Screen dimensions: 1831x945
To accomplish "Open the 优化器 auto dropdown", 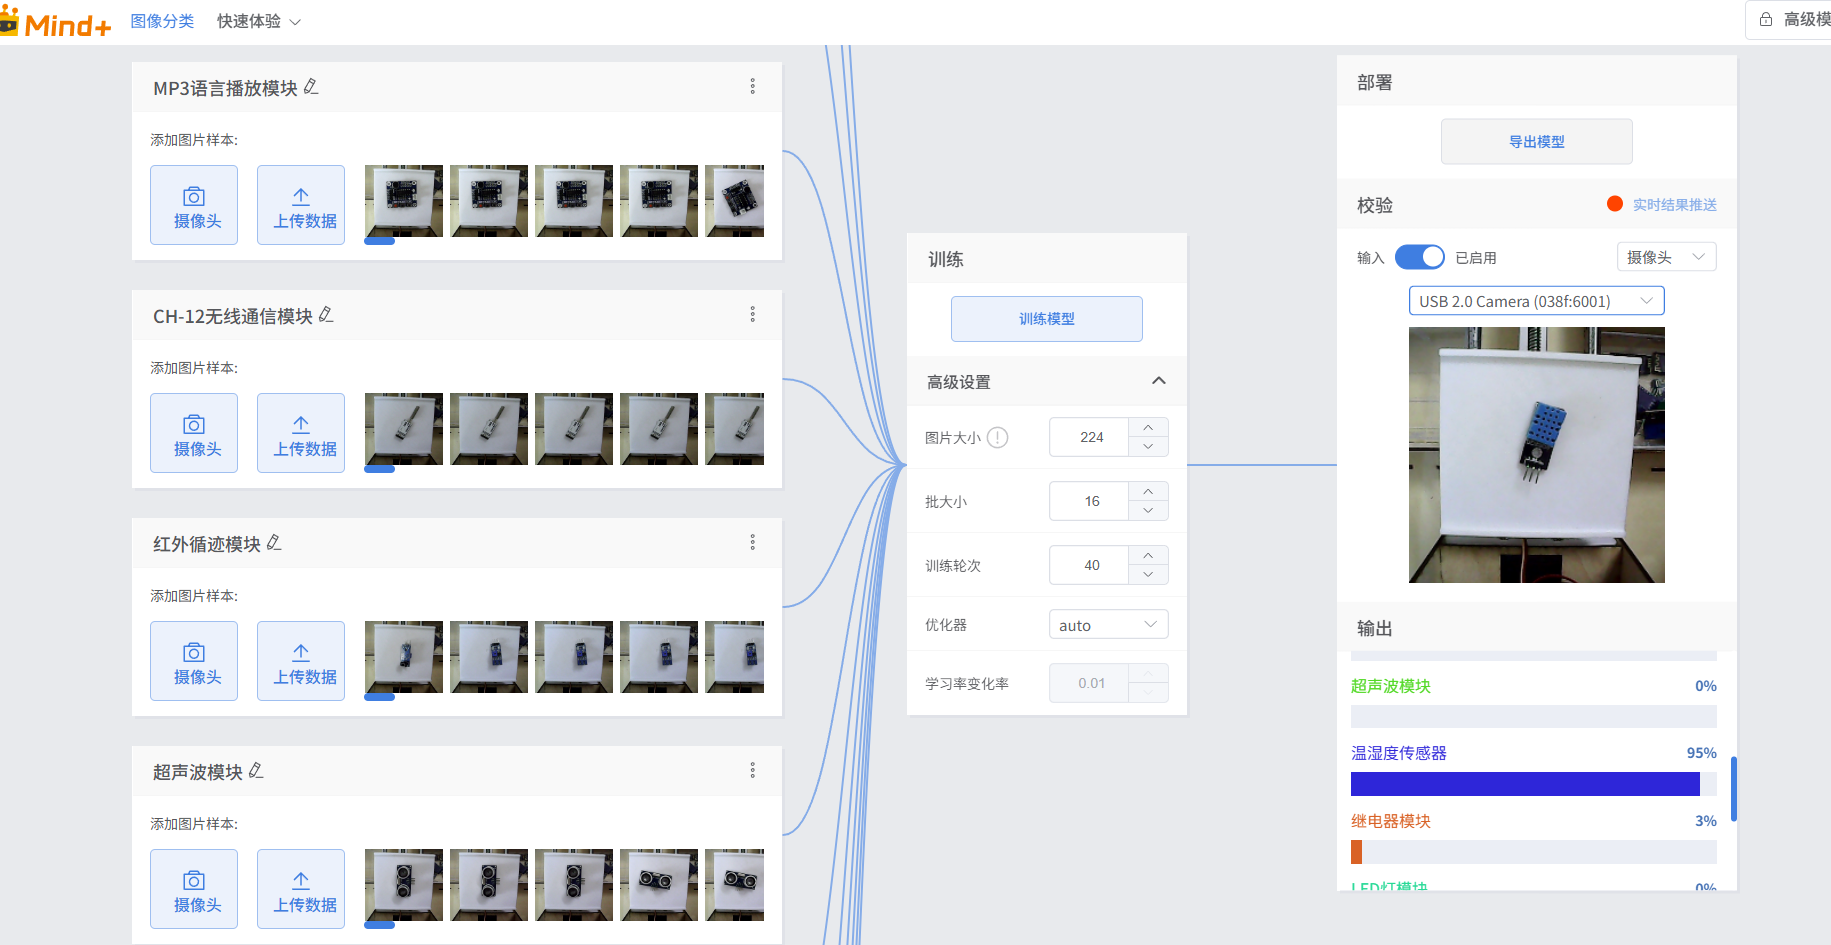I will tap(1108, 625).
